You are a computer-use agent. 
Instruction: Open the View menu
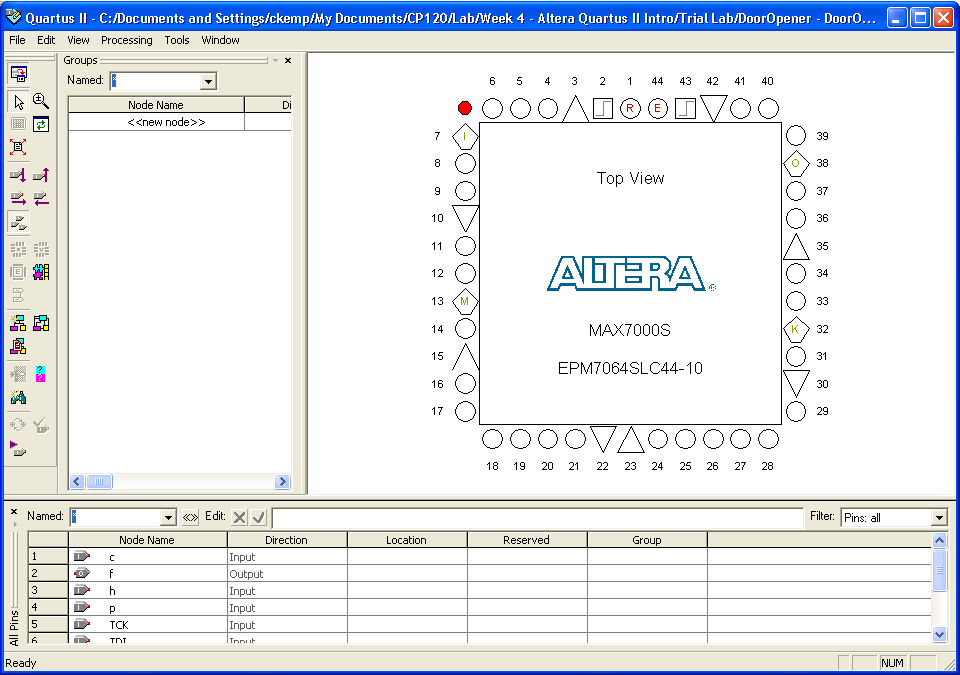[78, 40]
